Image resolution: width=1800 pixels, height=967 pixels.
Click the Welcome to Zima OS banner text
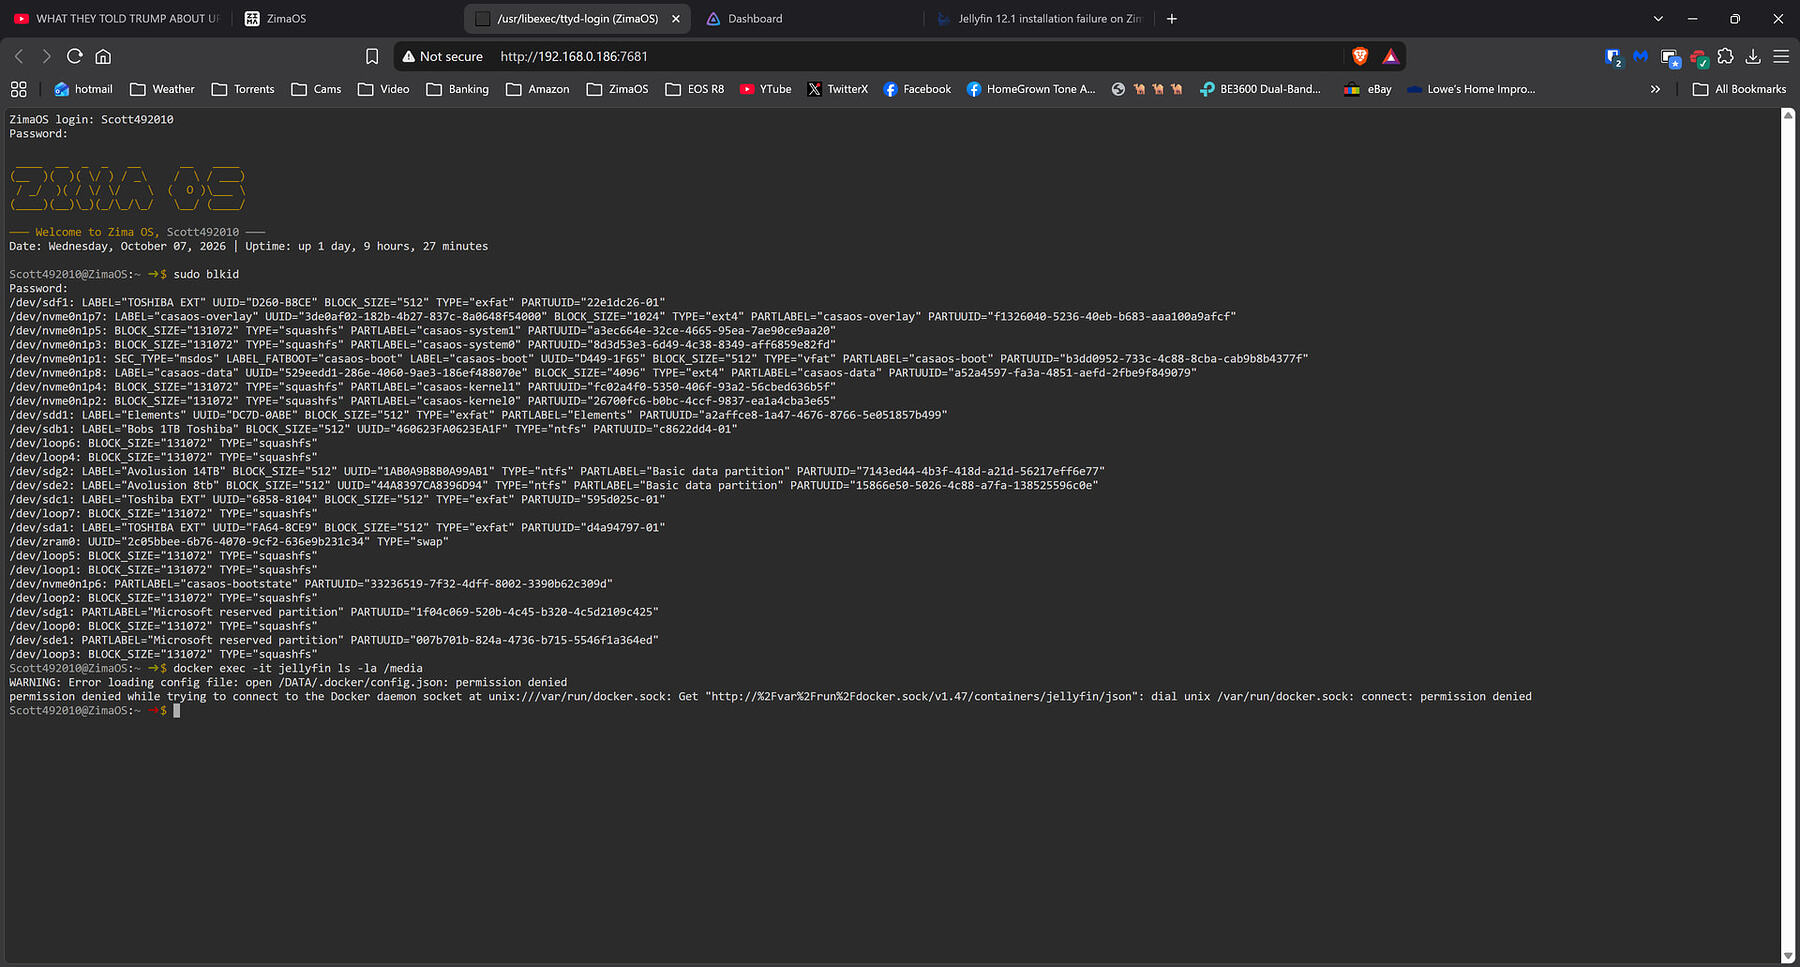137,232
